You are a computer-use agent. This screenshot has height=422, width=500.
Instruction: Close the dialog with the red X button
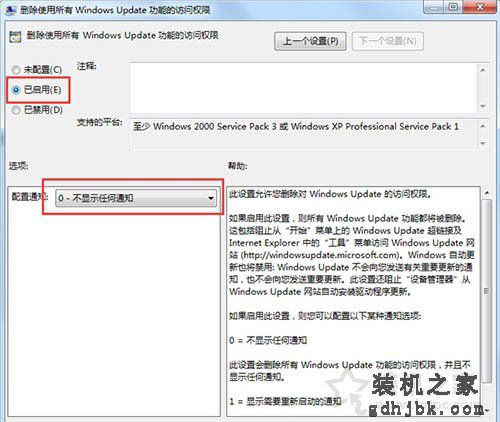(480, 7)
